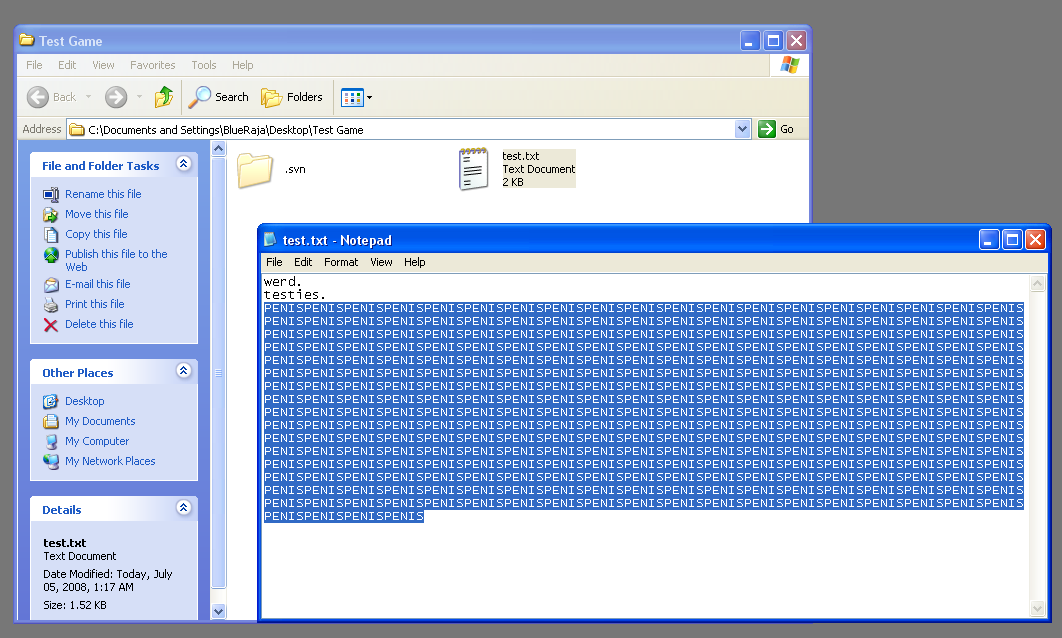Open Explorer's Edit menu
Image resolution: width=1062 pixels, height=638 pixels.
[67, 65]
